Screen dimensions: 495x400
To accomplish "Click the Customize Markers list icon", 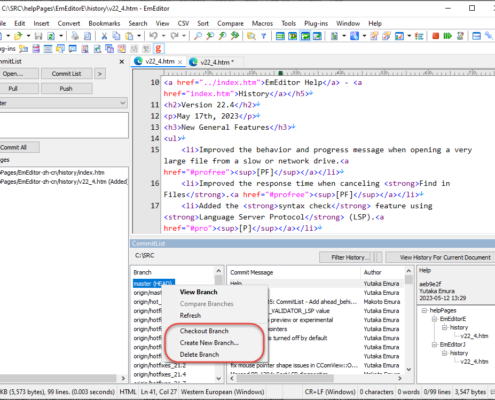I will 419,36.
